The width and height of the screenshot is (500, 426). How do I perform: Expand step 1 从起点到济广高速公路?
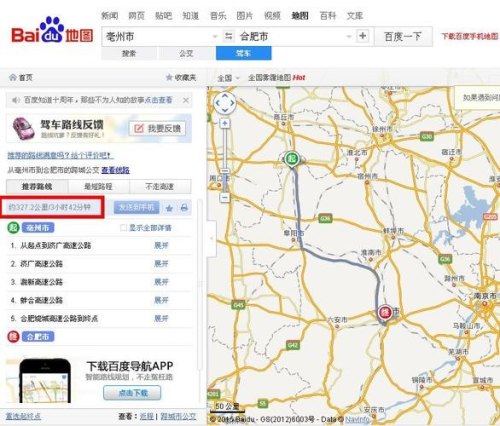pyautogui.click(x=161, y=246)
